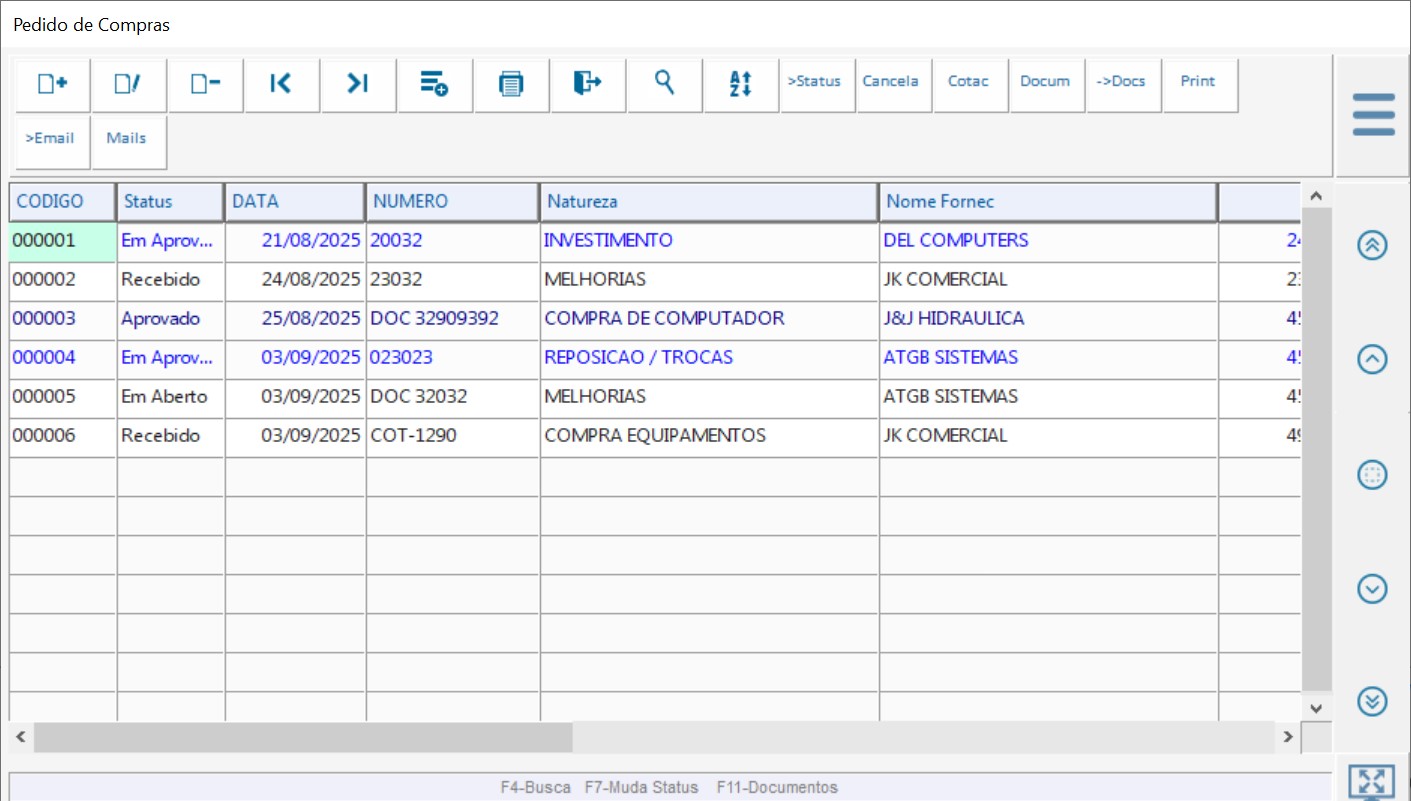Screen dimensions: 1411x801
Task: Click the horizontal scrollbar right arrow
Action: pyautogui.click(x=1288, y=737)
